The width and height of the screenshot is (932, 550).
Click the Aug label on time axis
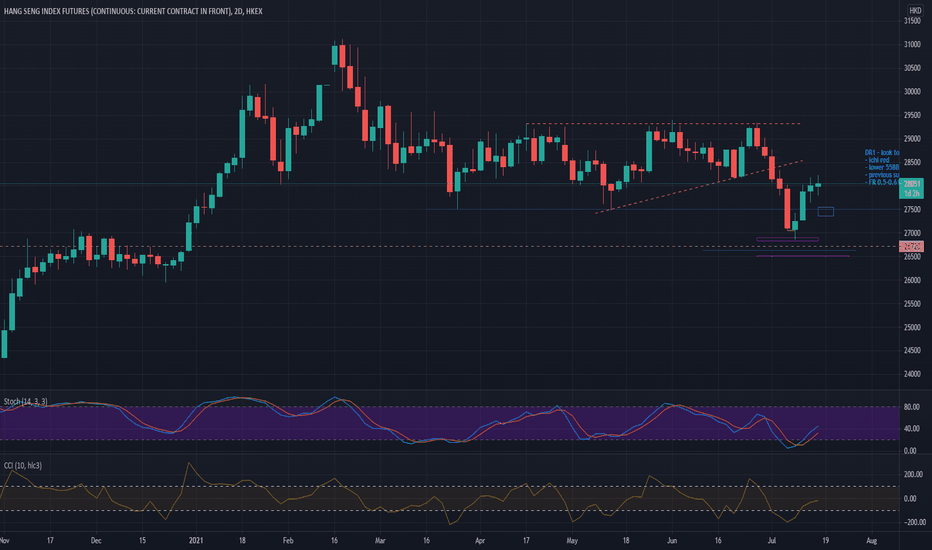[871, 541]
